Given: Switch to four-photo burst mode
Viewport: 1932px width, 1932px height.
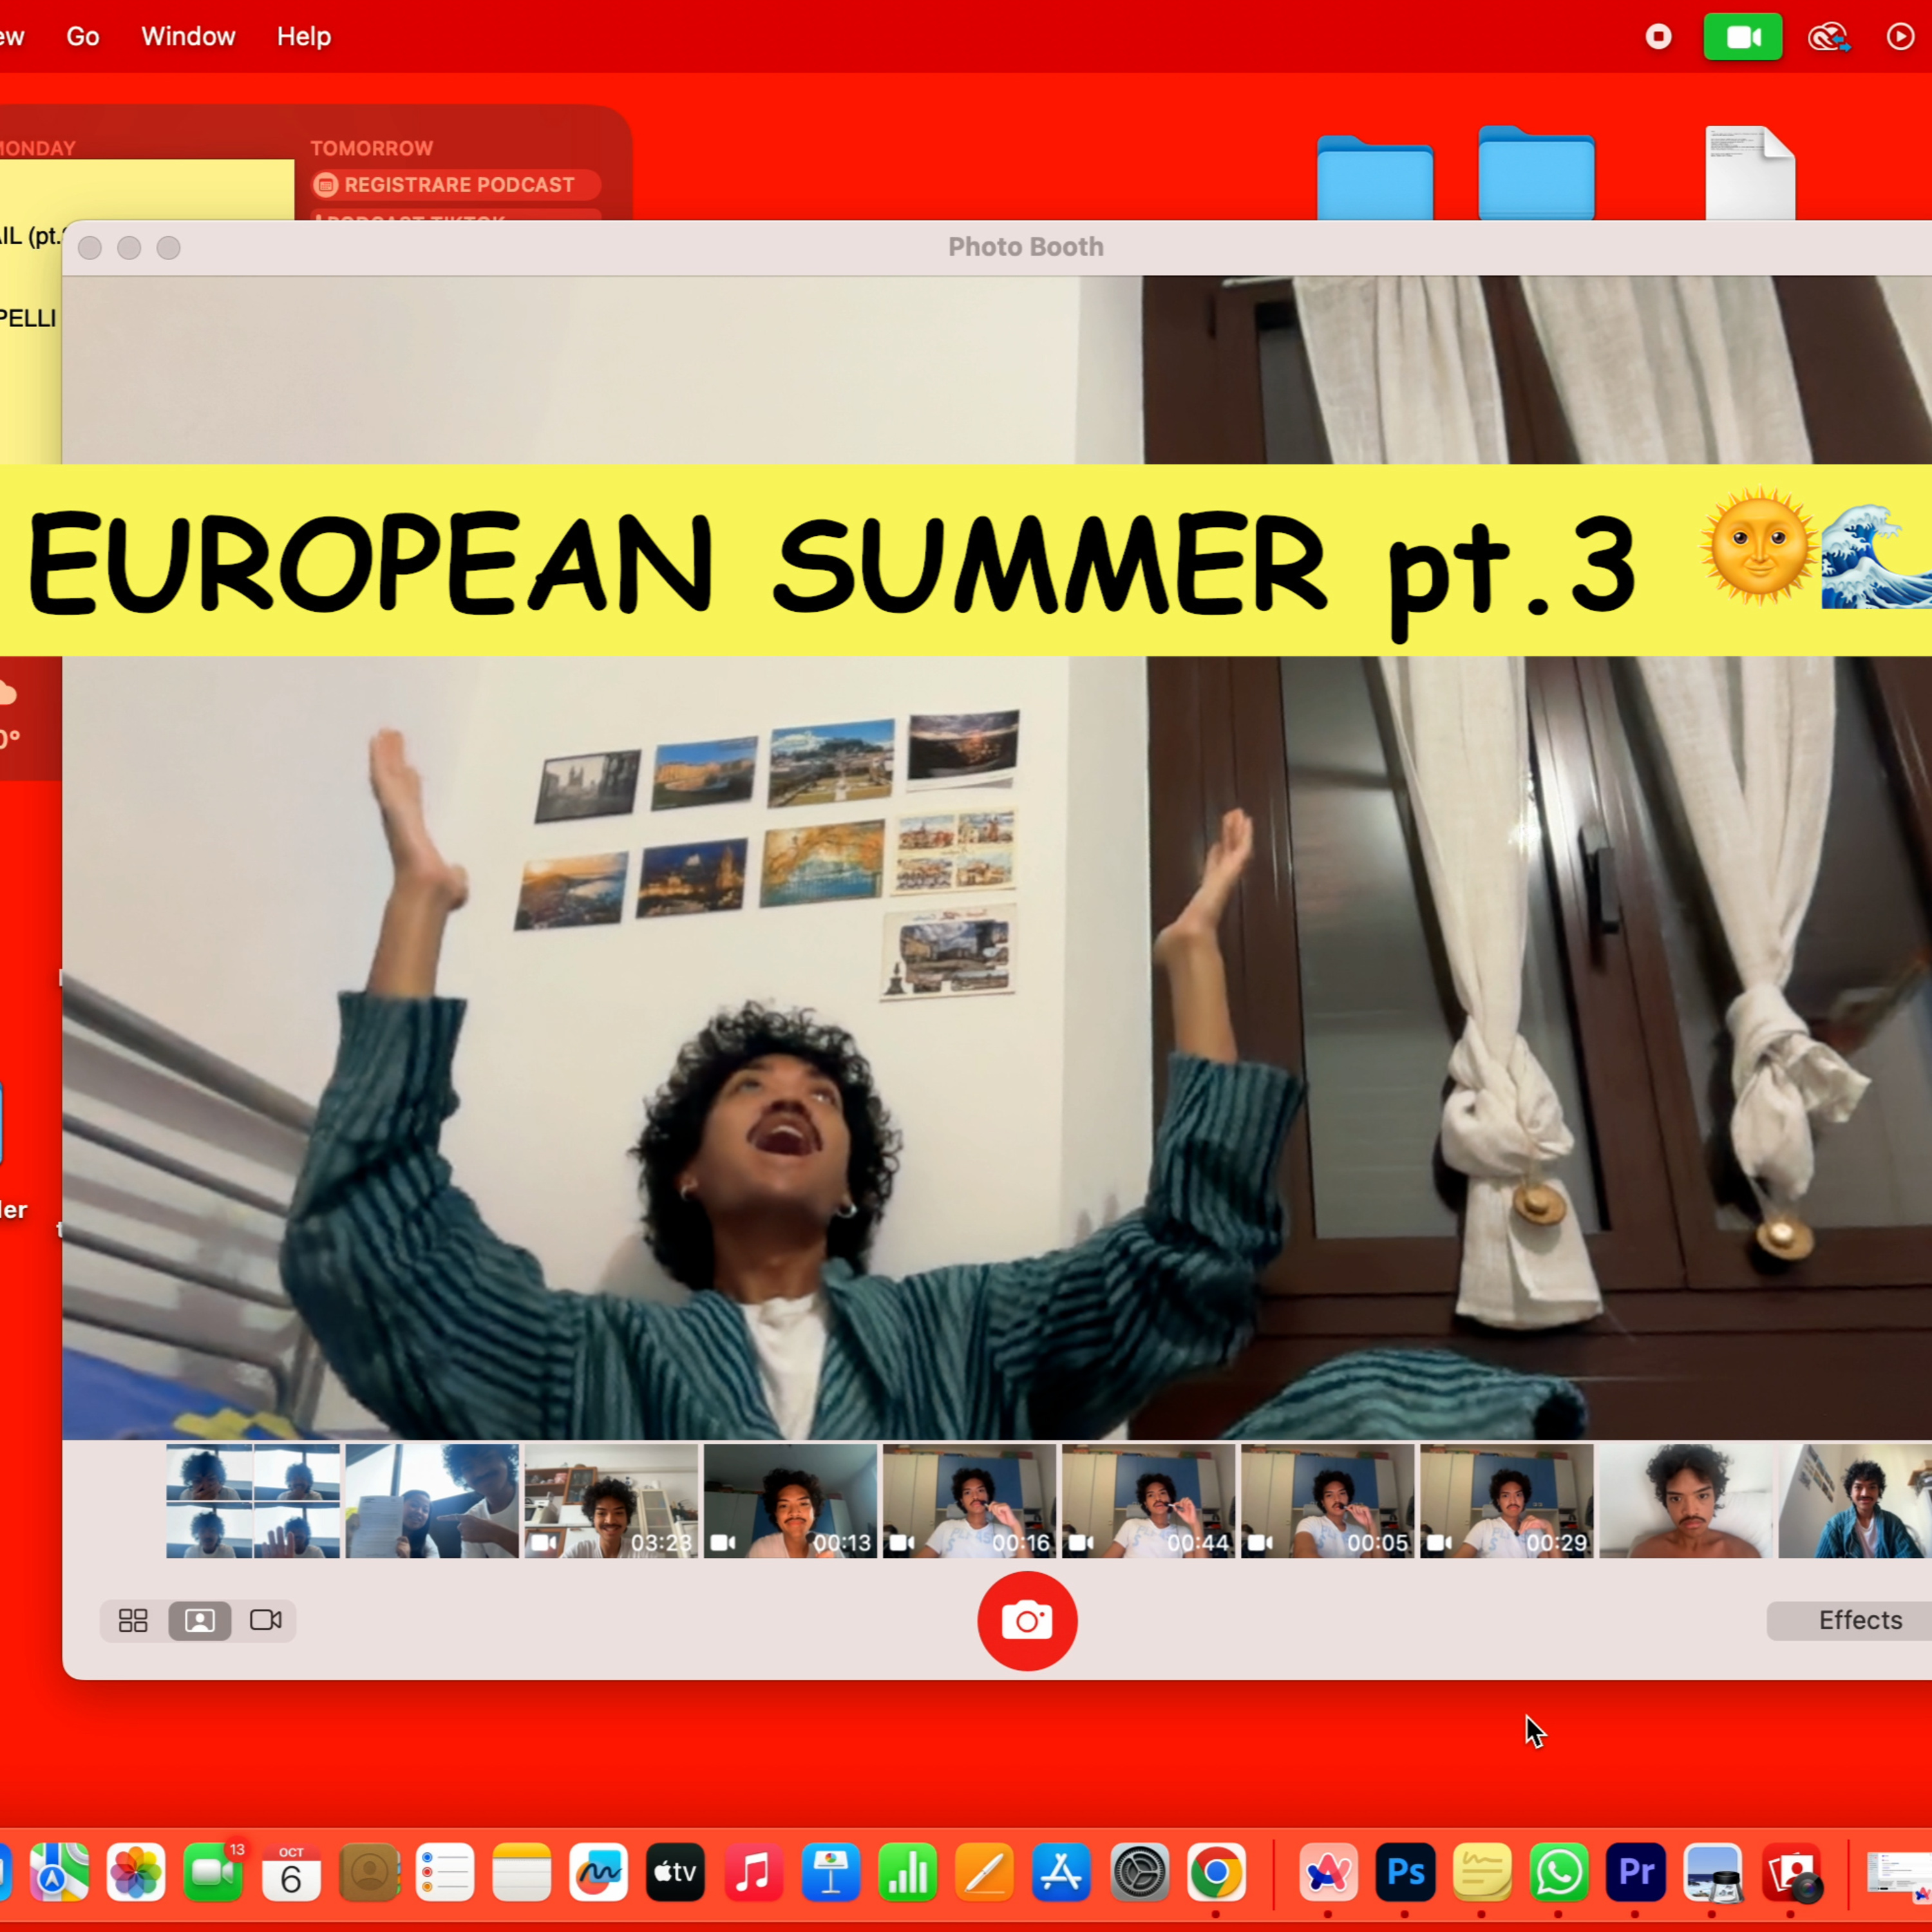Looking at the screenshot, I should [x=133, y=1620].
